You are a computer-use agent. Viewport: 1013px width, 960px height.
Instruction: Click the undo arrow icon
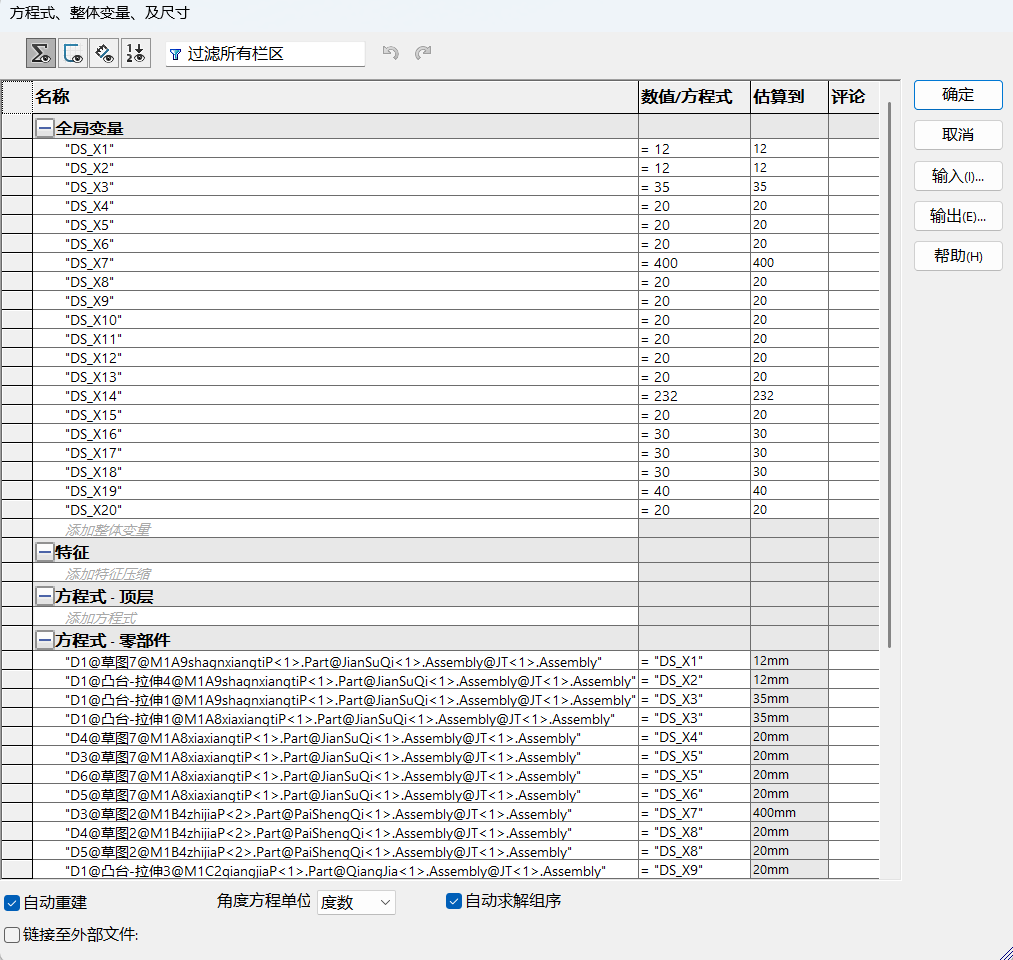click(390, 52)
